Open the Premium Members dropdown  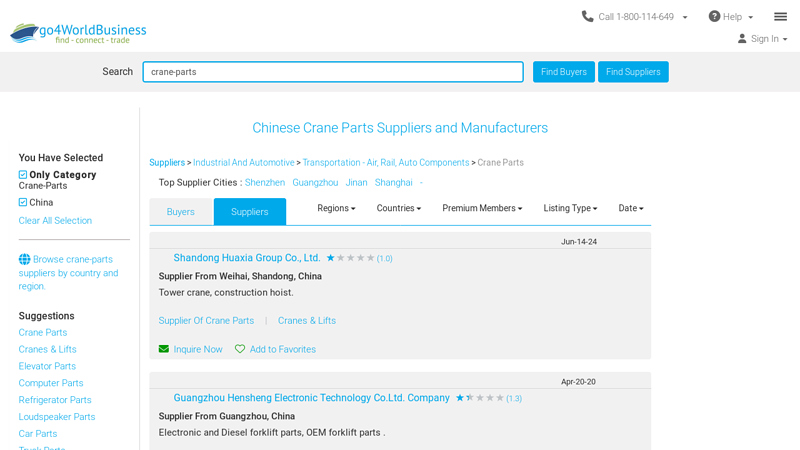[x=482, y=208]
